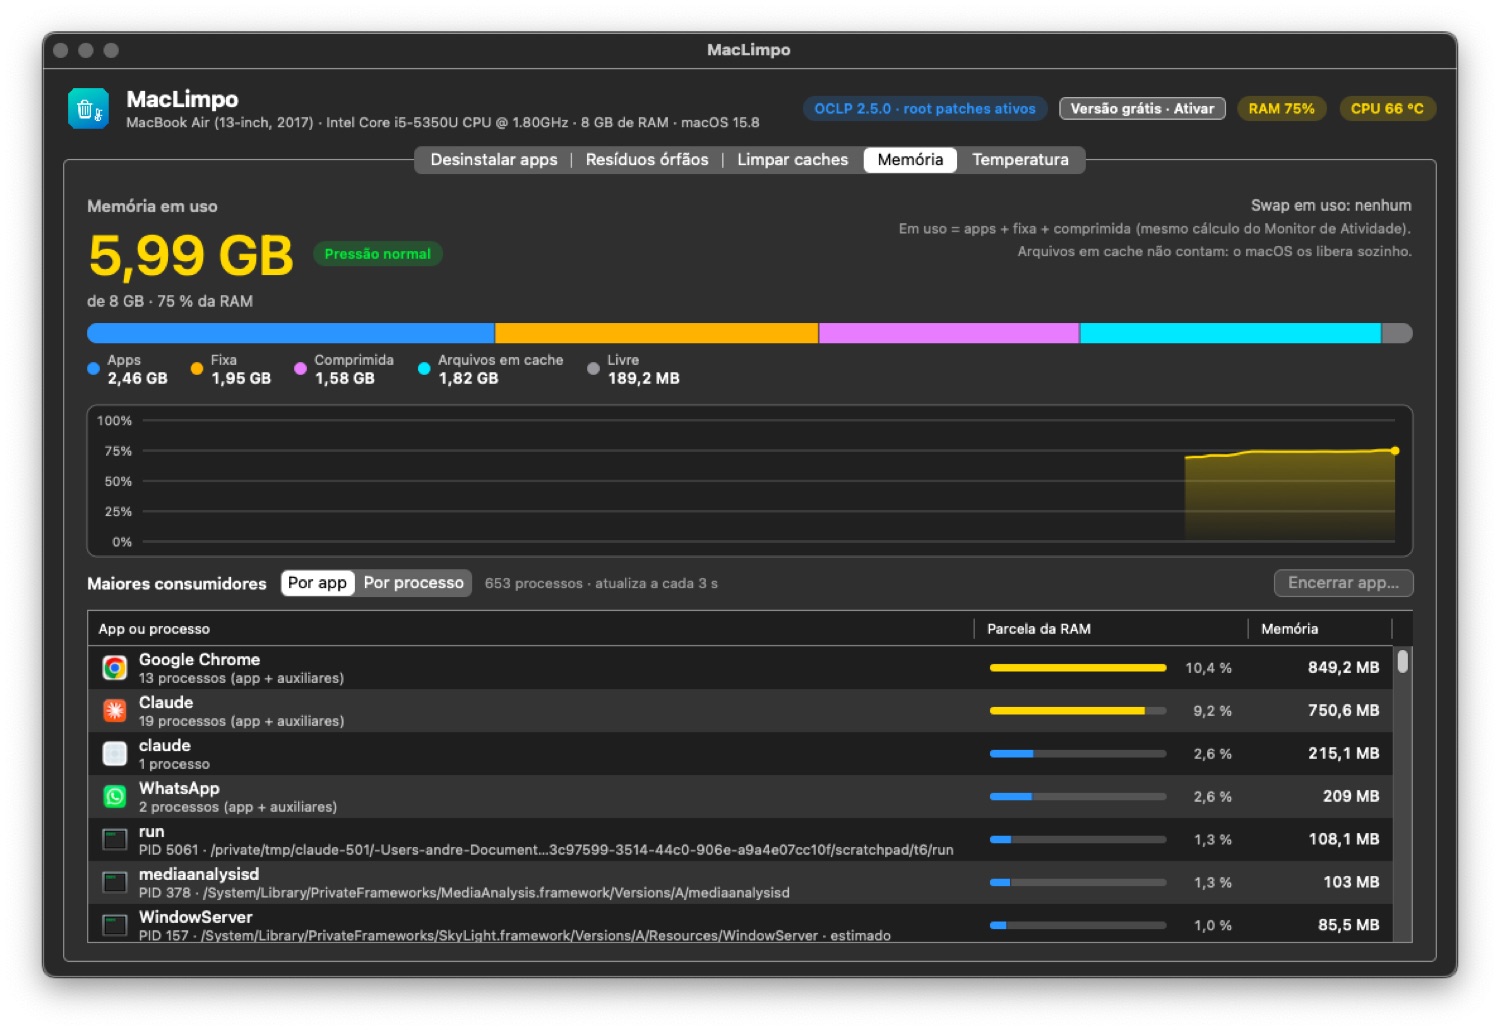This screenshot has height=1030, width=1500.
Task: Click the '10,4 %' RAM share value
Action: (x=1208, y=668)
